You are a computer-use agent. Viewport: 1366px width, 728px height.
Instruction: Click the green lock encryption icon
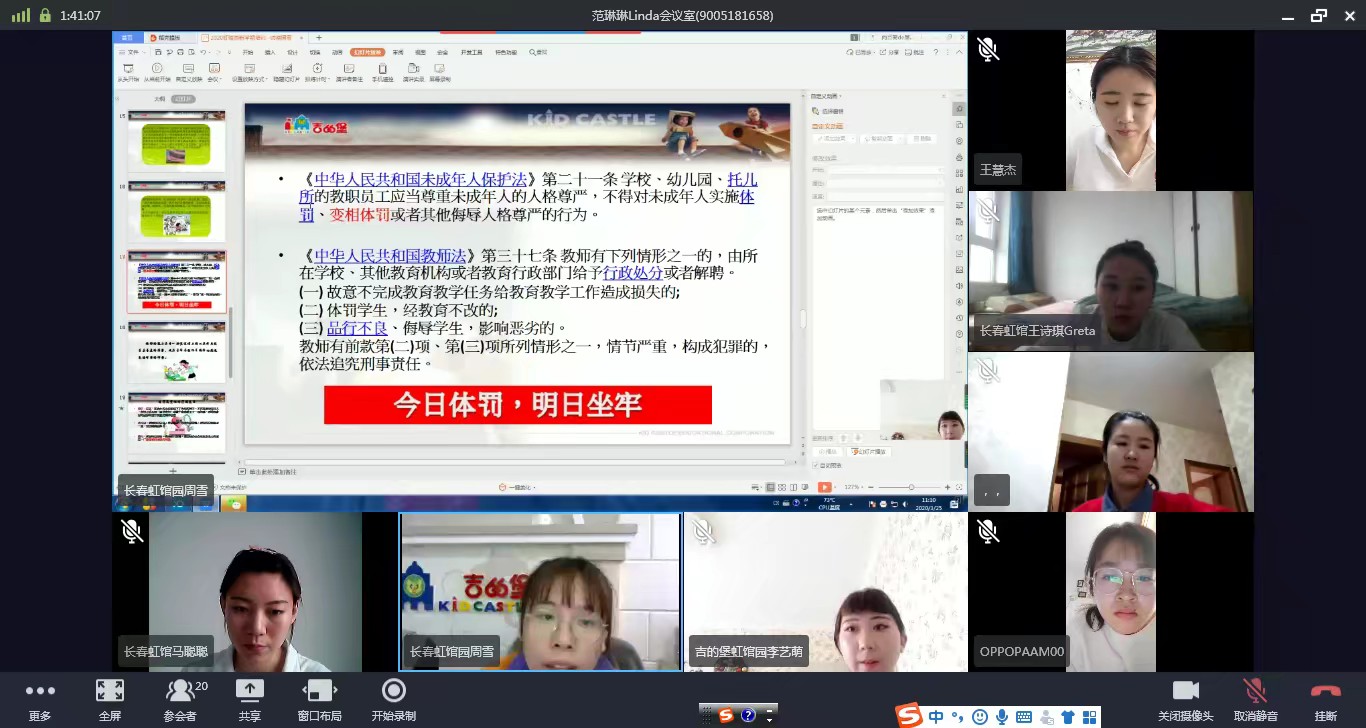[x=45, y=15]
